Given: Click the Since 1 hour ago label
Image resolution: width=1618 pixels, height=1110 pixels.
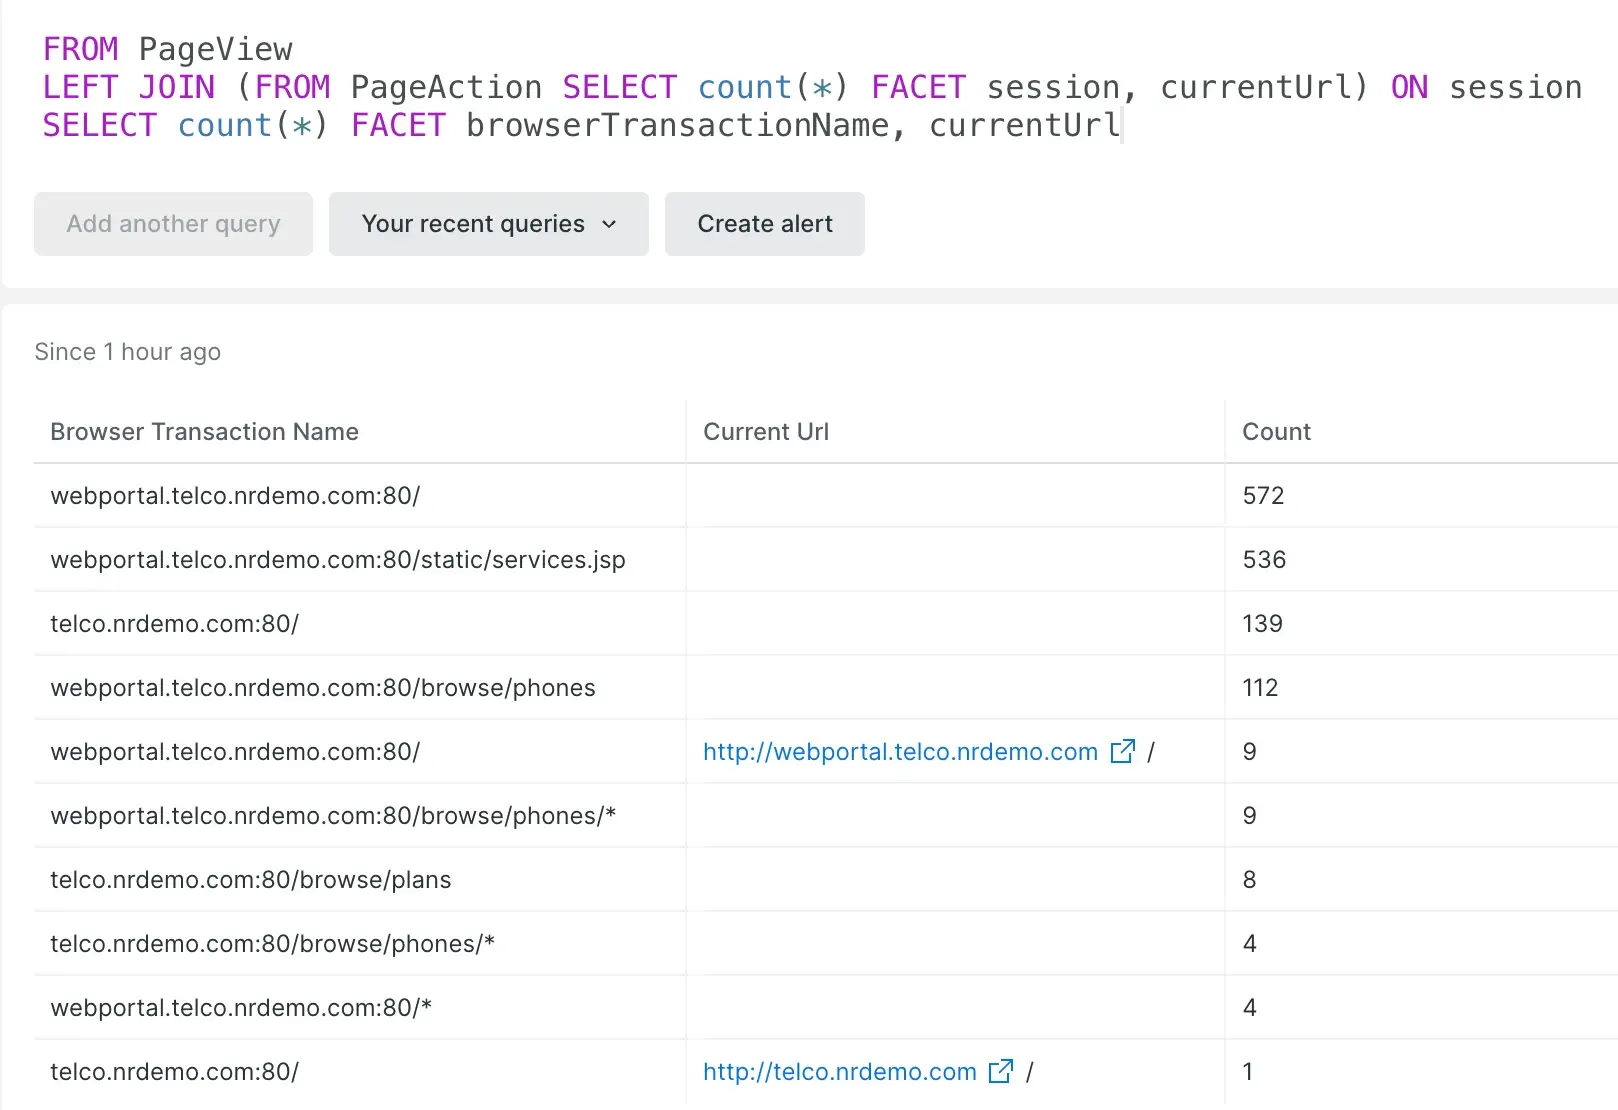Looking at the screenshot, I should [x=127, y=352].
